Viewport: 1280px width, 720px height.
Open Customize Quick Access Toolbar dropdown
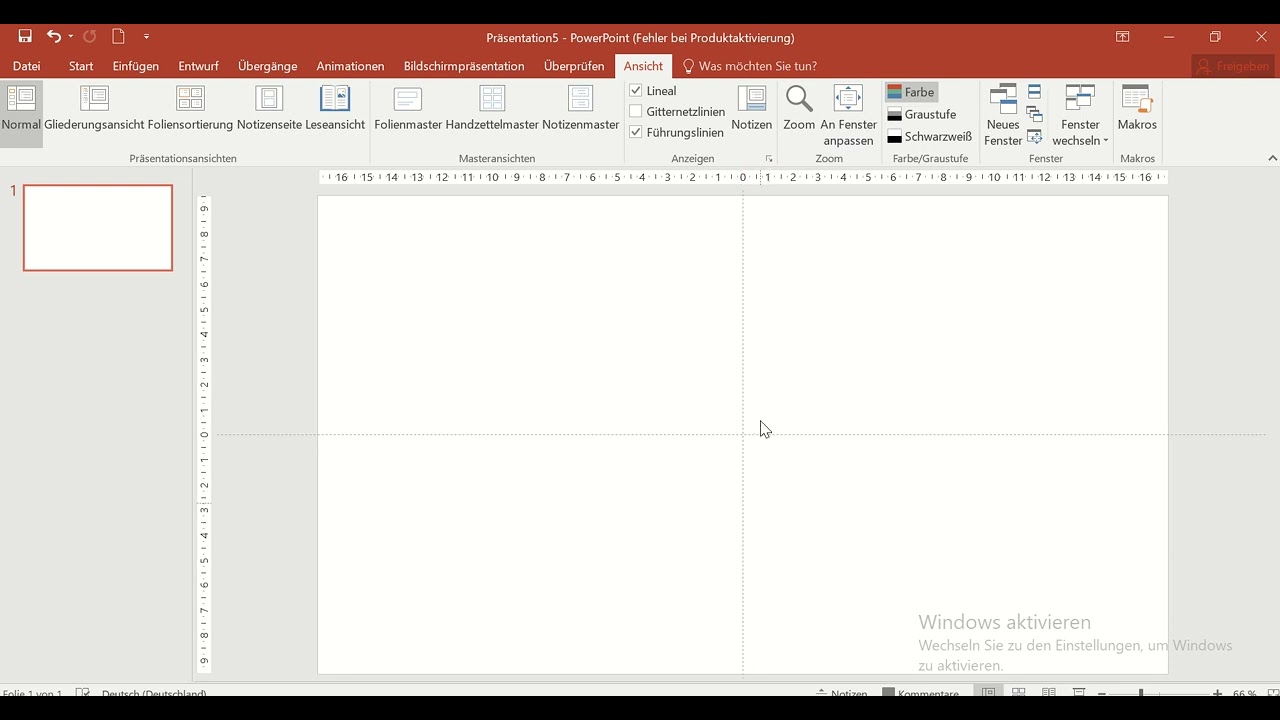click(146, 37)
